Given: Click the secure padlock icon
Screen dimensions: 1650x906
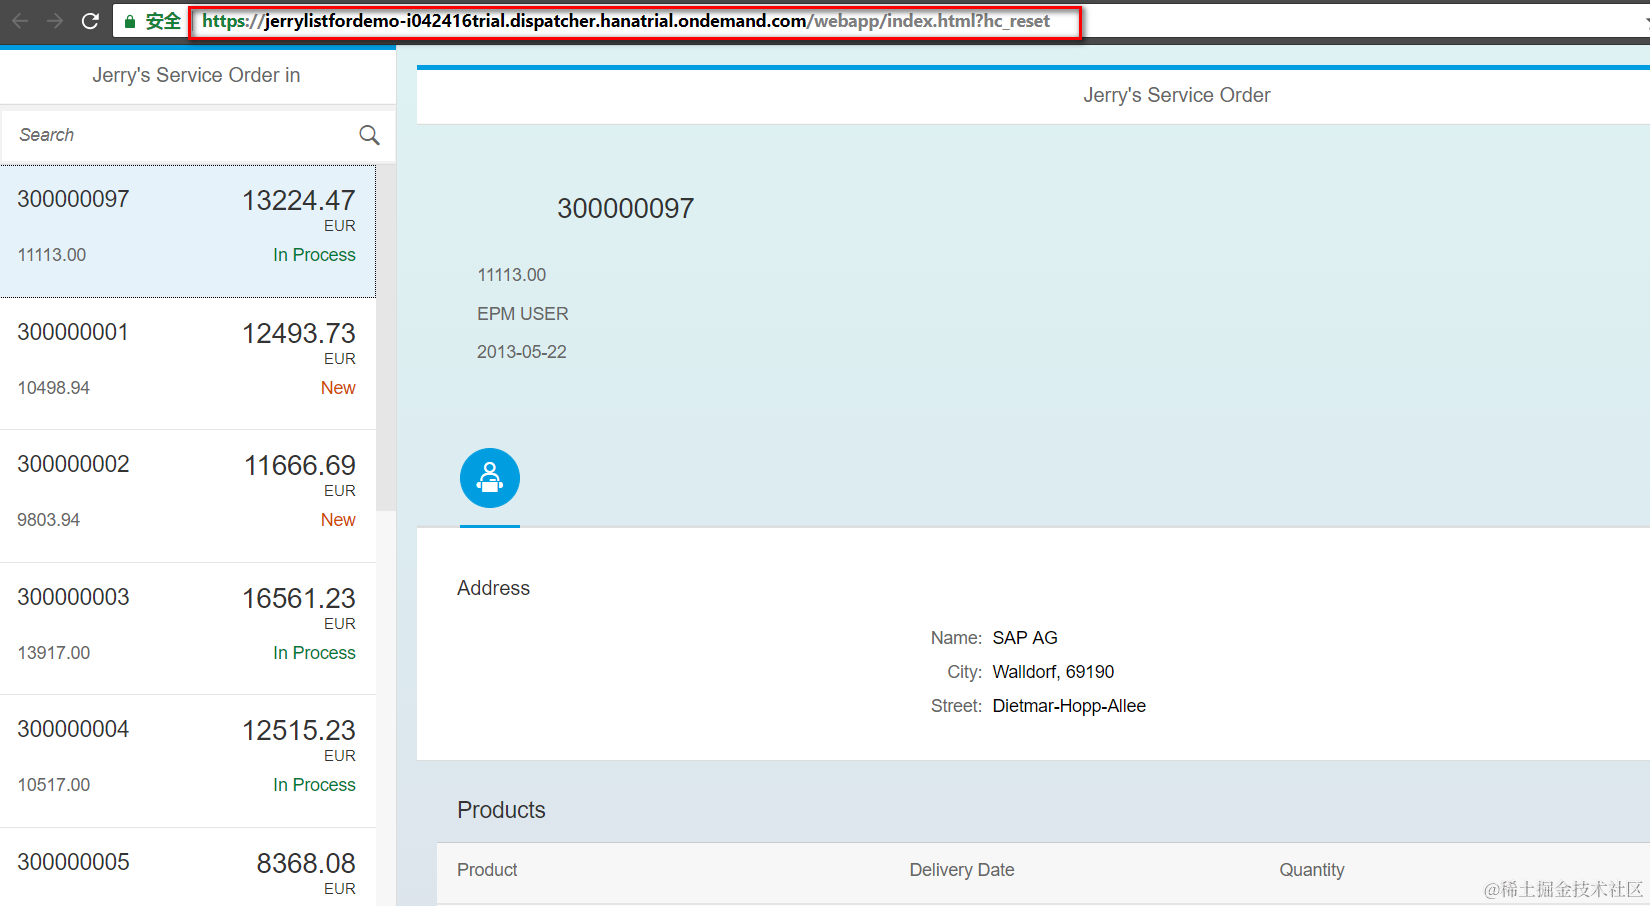Looking at the screenshot, I should pyautogui.click(x=130, y=21).
